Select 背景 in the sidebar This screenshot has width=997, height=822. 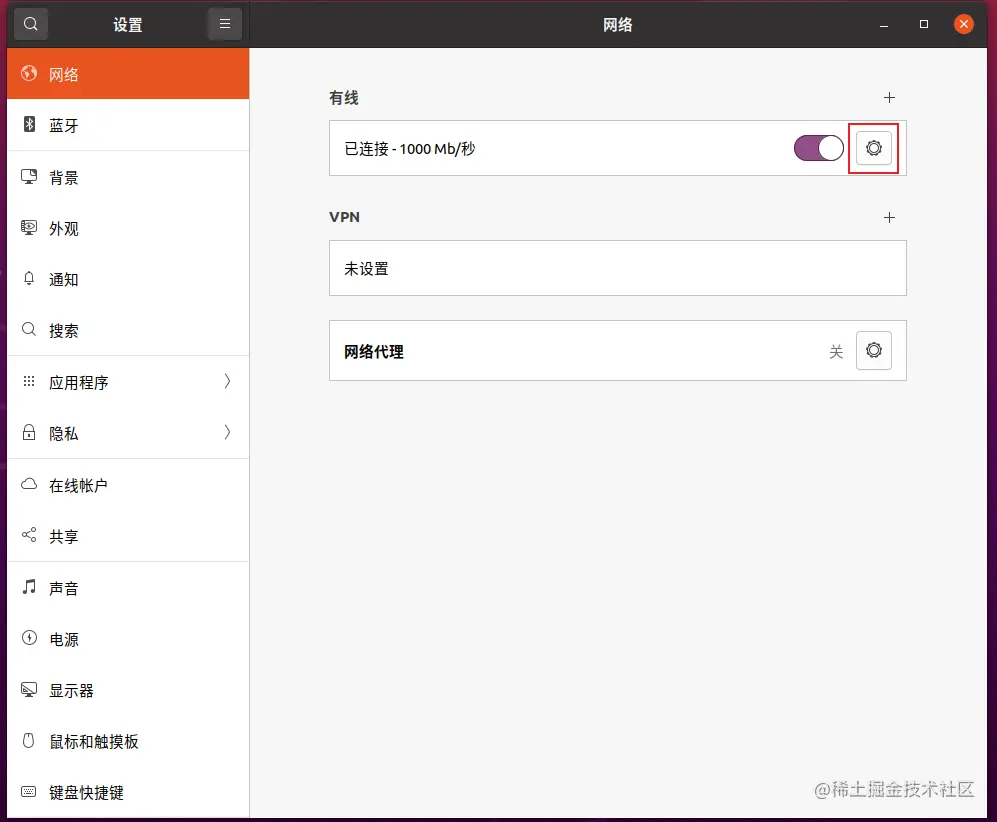(128, 177)
